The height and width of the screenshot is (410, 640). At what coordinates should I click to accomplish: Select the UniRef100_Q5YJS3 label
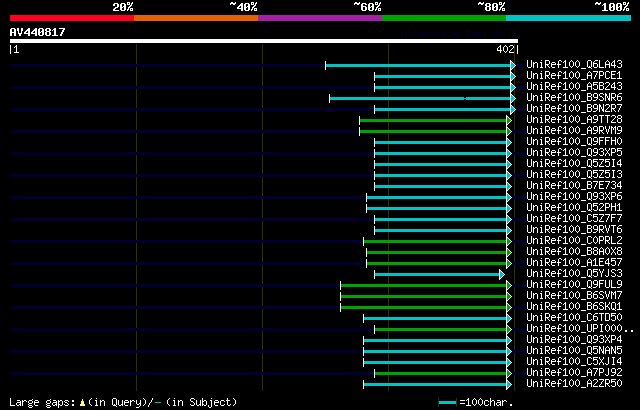point(574,274)
